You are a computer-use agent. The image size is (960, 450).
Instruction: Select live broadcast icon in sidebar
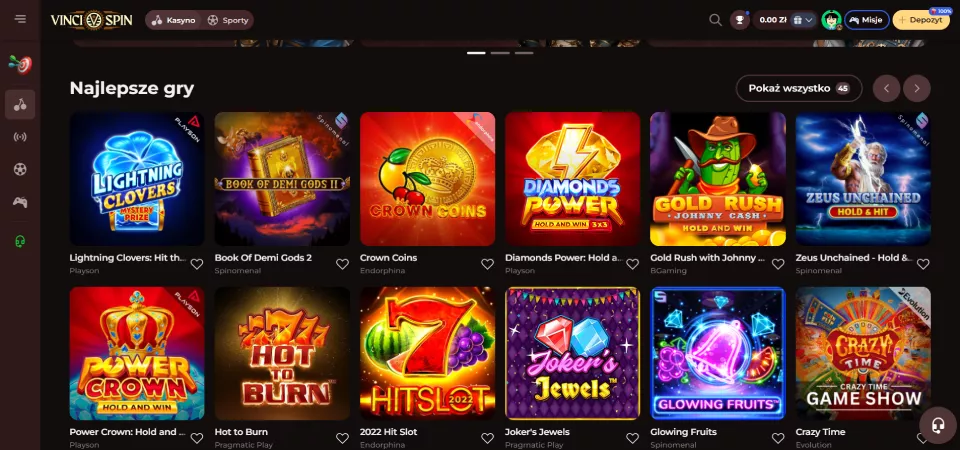20,137
